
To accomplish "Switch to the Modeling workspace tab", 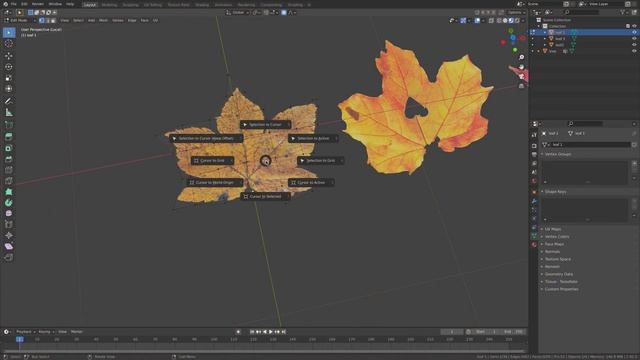I will [x=109, y=4].
